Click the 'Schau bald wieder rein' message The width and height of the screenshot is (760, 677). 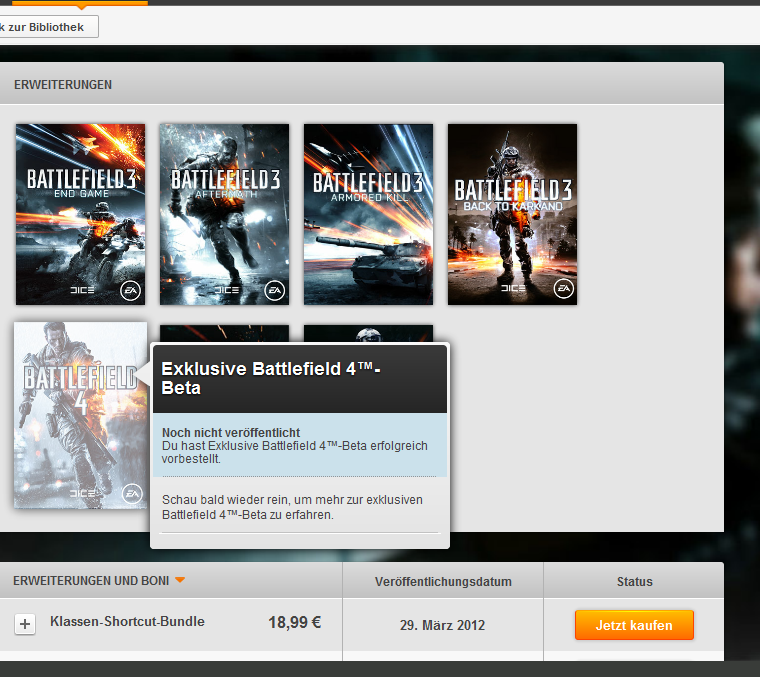click(292, 507)
